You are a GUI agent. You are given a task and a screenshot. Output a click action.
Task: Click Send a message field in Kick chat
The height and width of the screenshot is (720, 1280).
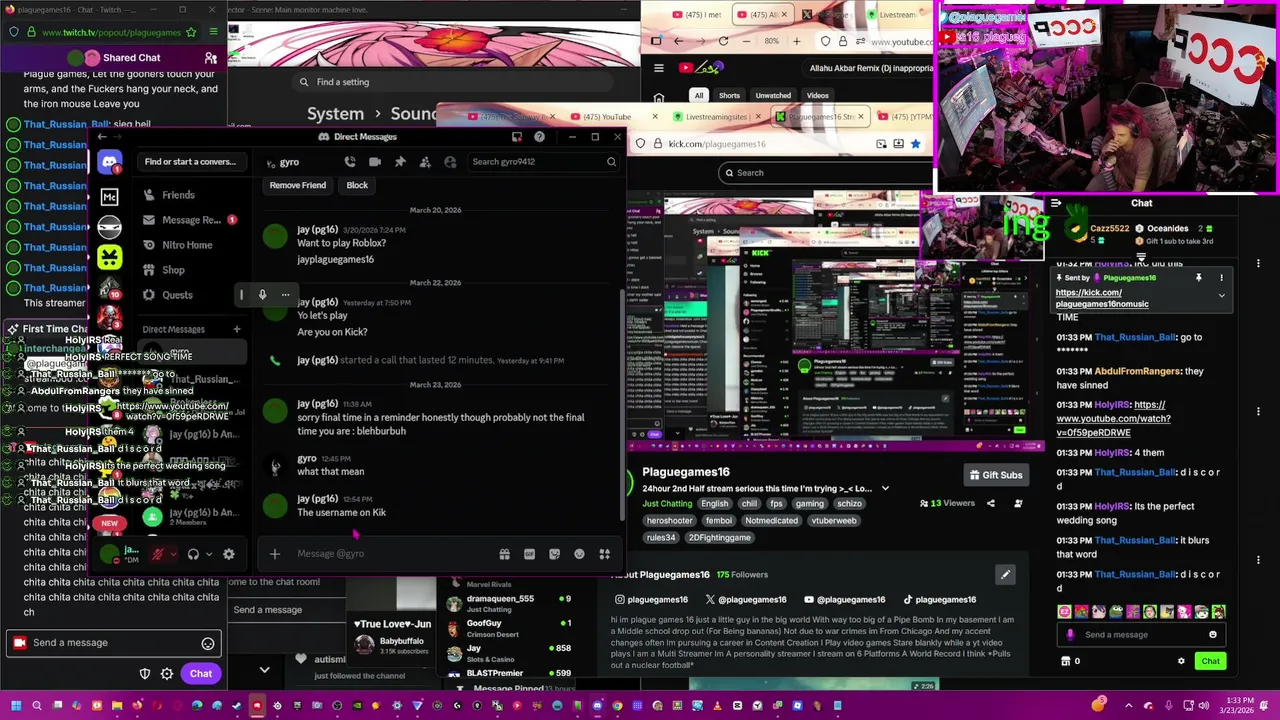1142,635
